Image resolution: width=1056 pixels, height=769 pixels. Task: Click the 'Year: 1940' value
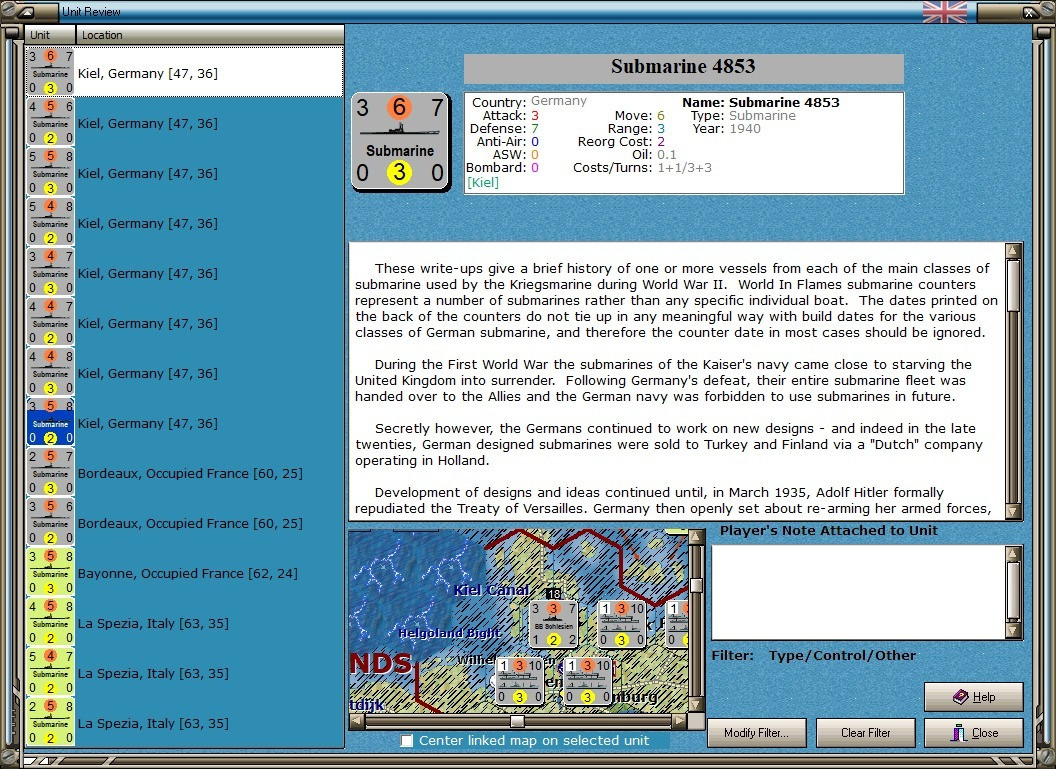[x=745, y=129]
